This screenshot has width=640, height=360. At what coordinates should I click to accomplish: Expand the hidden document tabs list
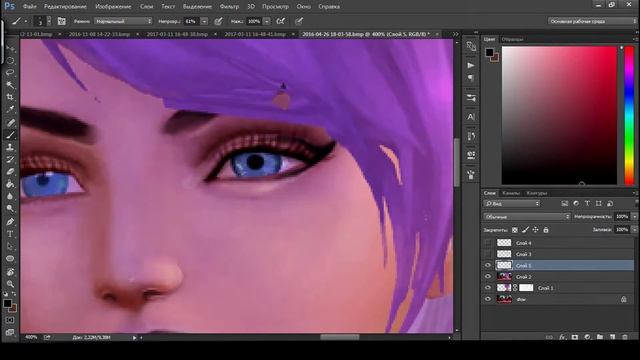[x=456, y=34]
